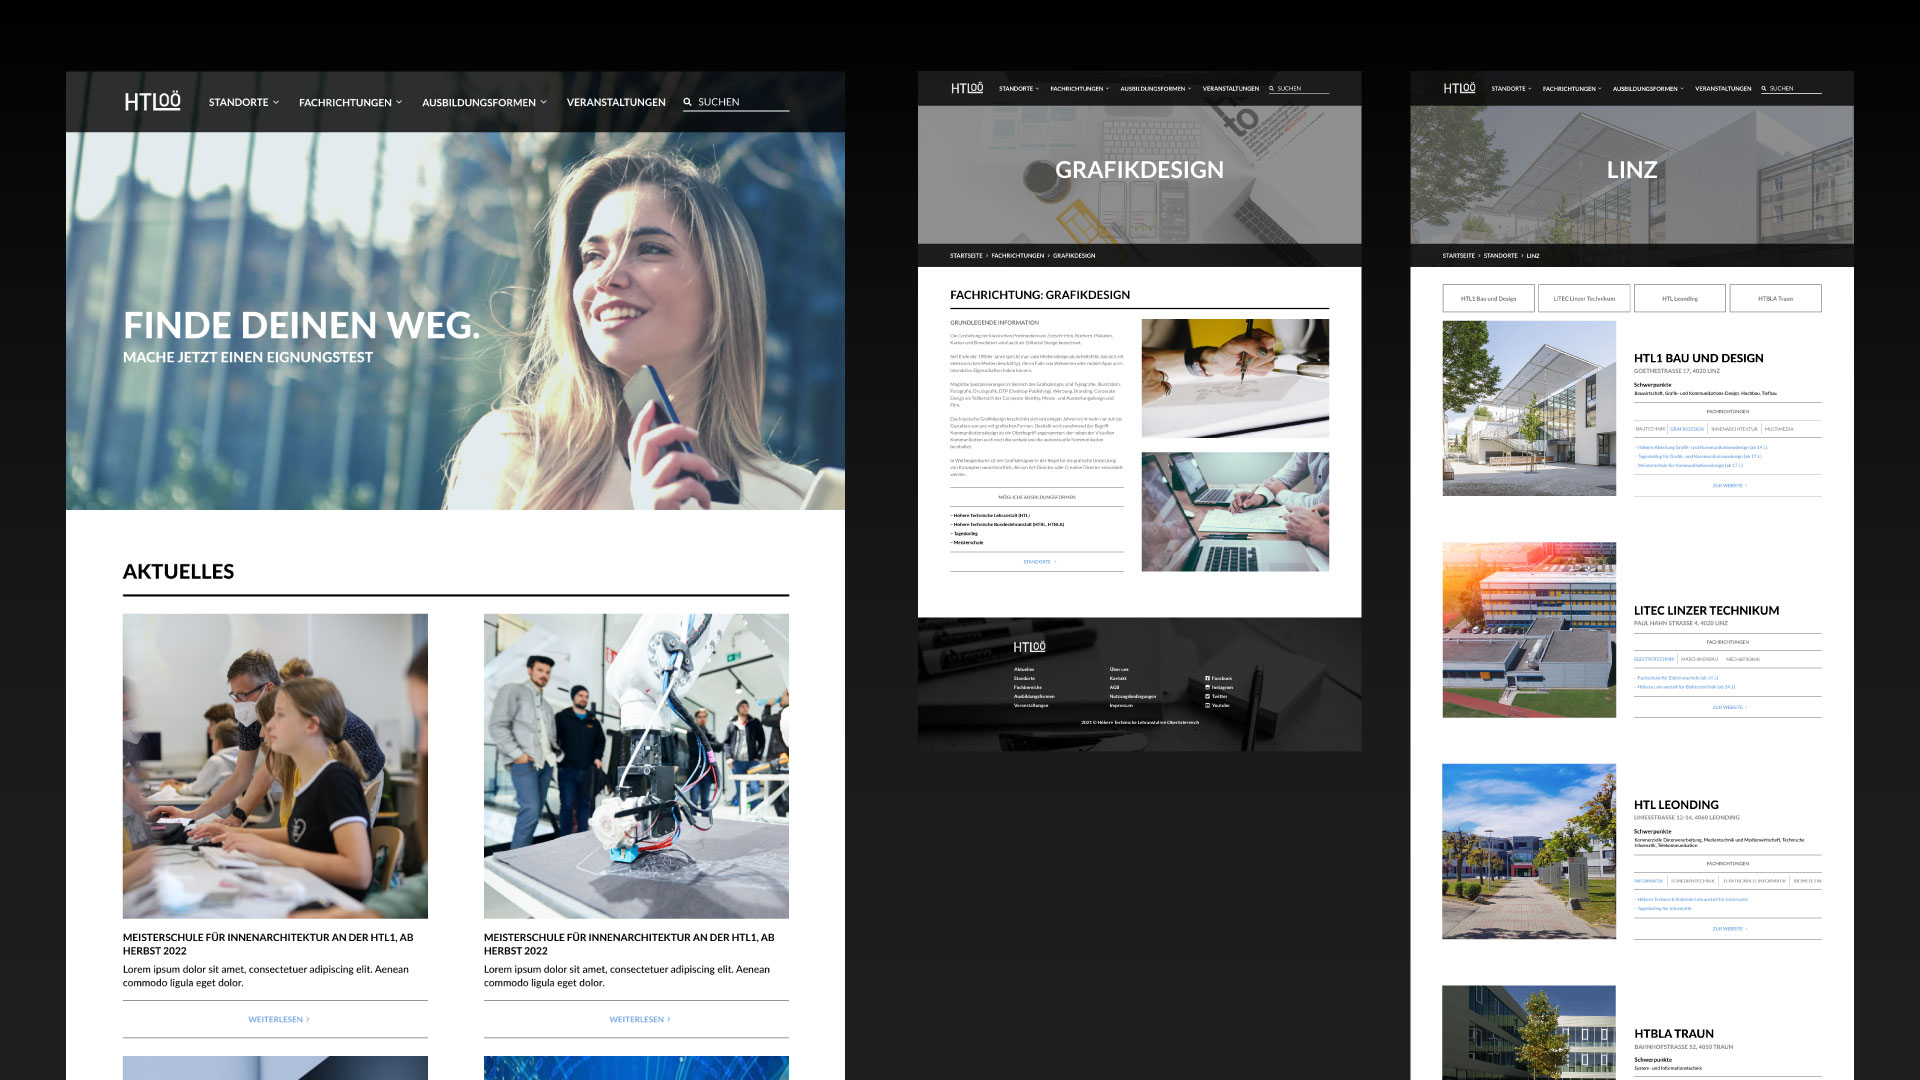Select the HTBLA Traun tab button
The height and width of the screenshot is (1080, 1920).
[1775, 298]
